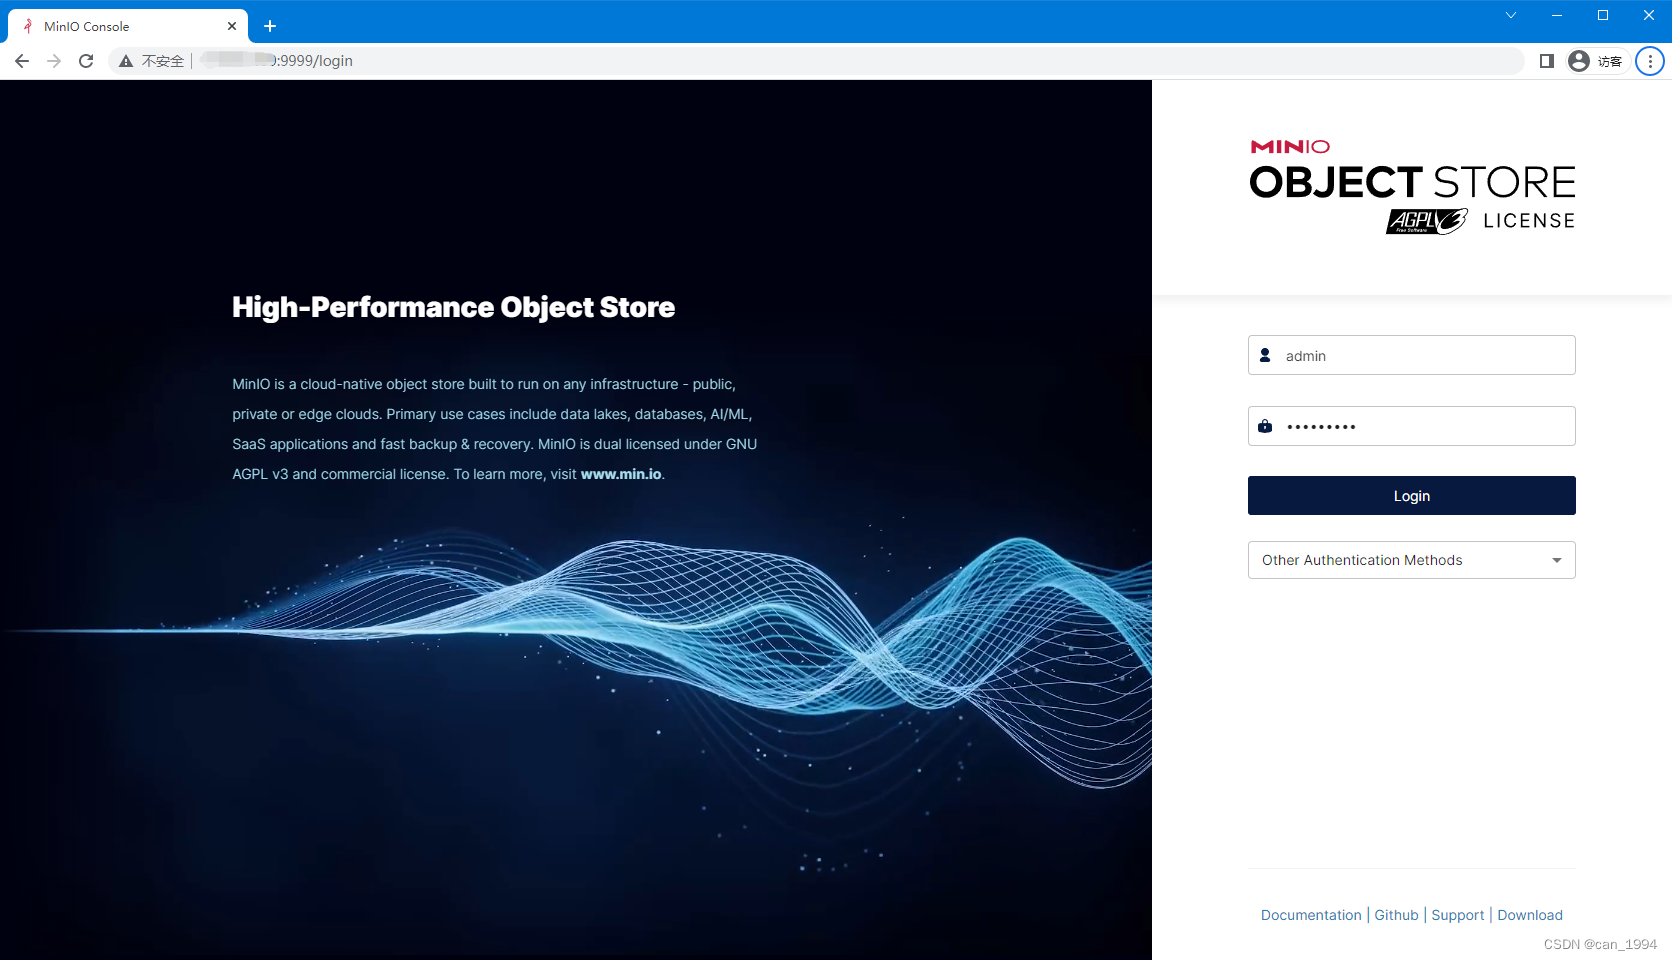Reload the login page
1672x960 pixels.
tap(86, 61)
